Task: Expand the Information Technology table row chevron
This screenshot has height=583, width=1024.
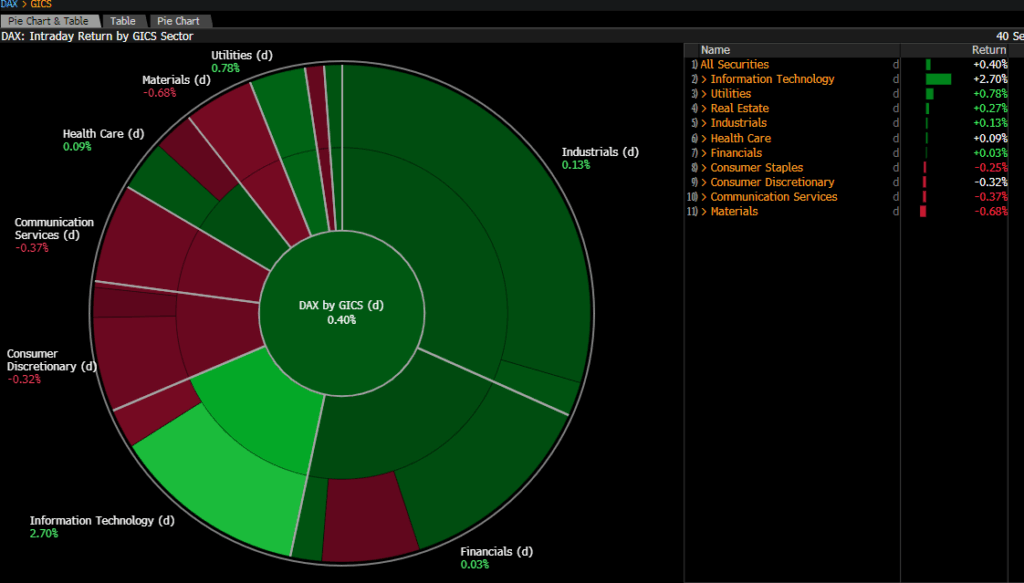Action: 704,79
